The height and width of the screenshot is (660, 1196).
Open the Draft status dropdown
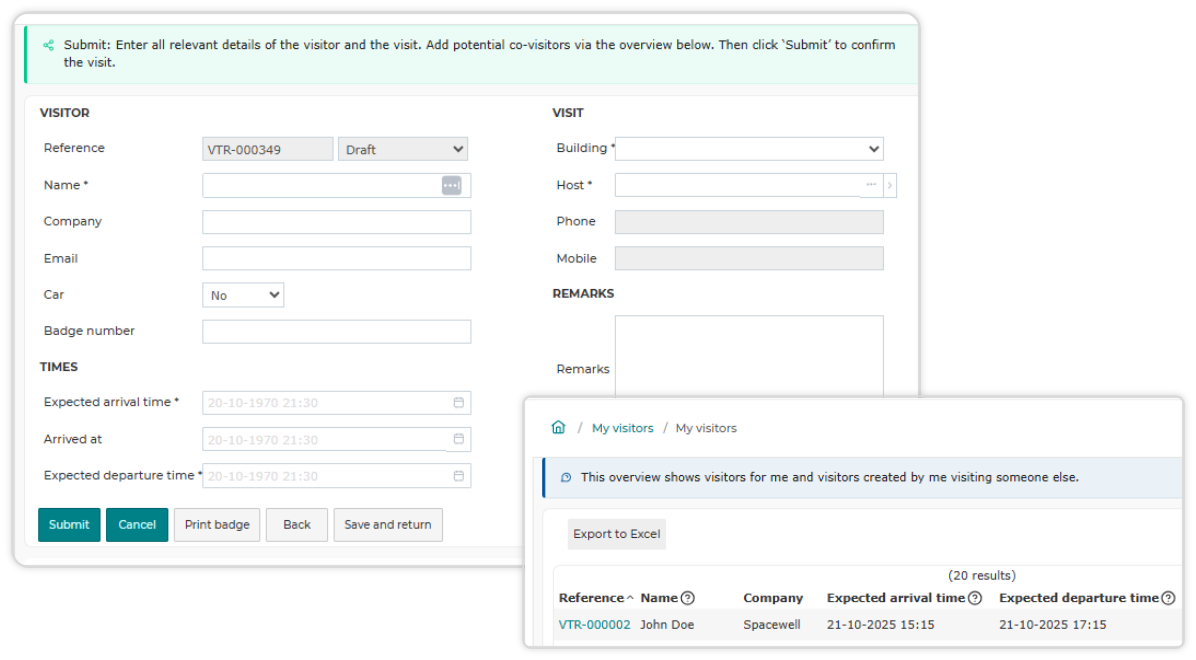pyautogui.click(x=403, y=149)
